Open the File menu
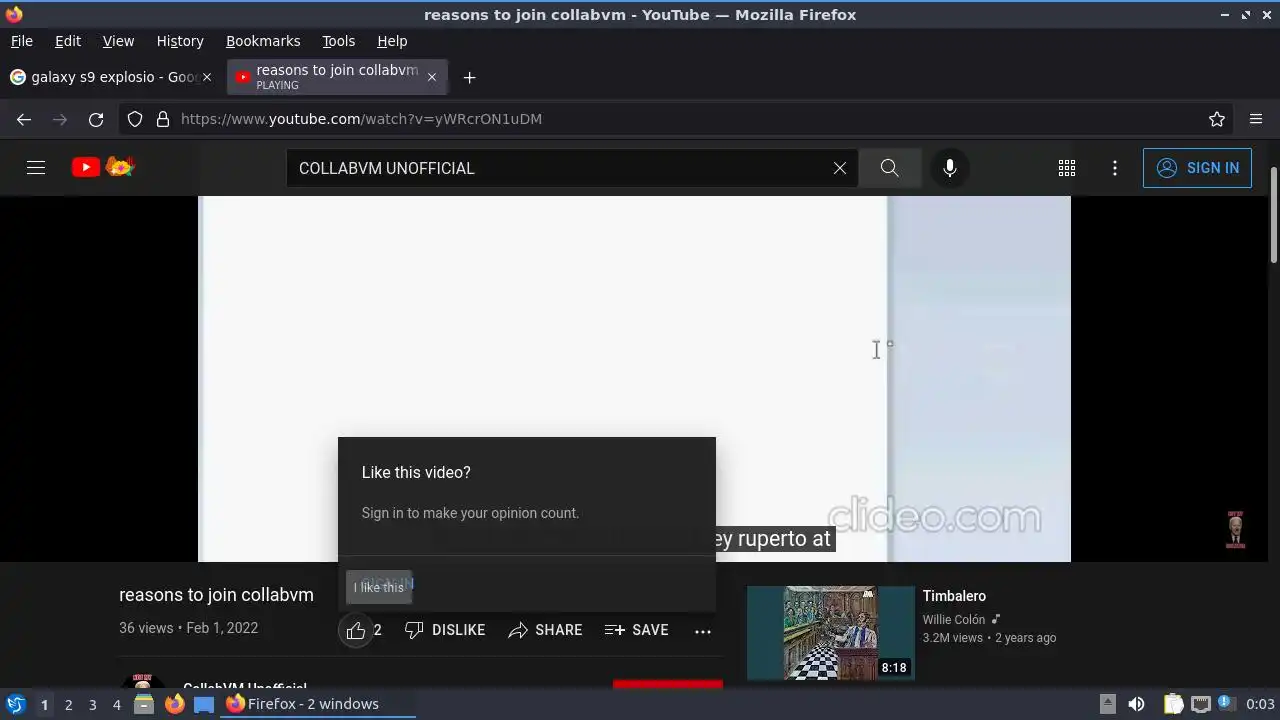 (x=22, y=41)
